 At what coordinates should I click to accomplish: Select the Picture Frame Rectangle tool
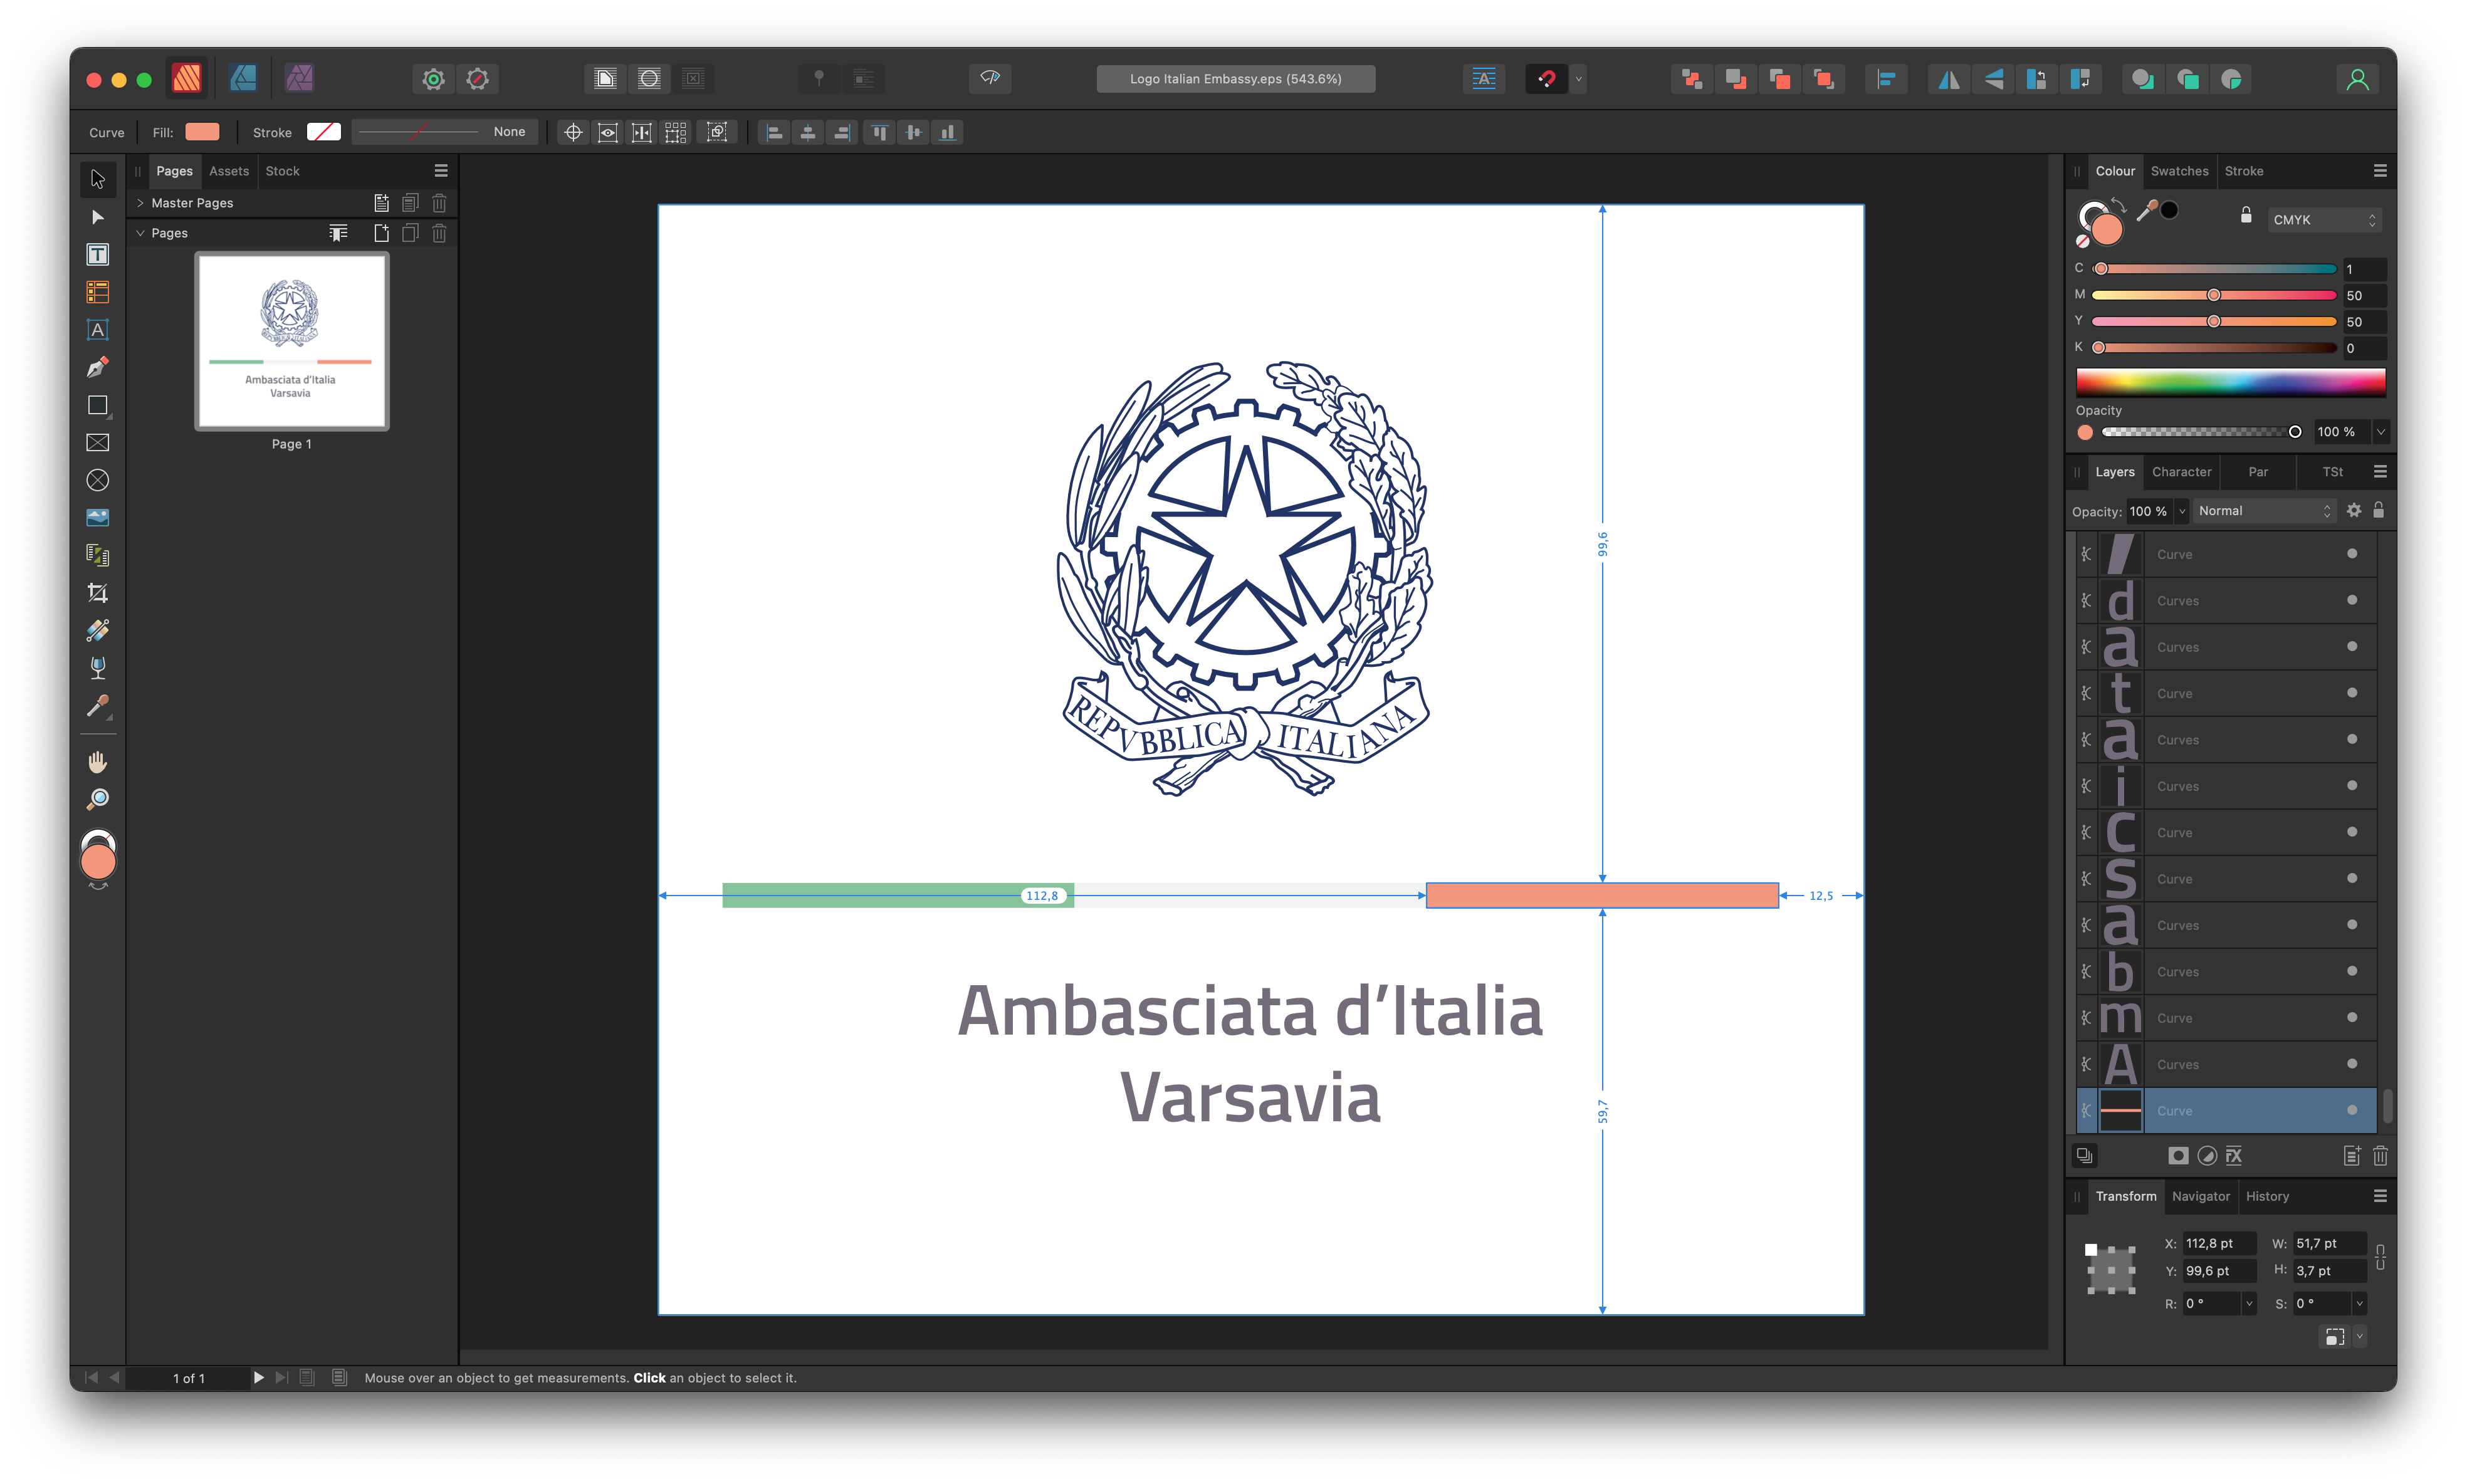click(97, 442)
